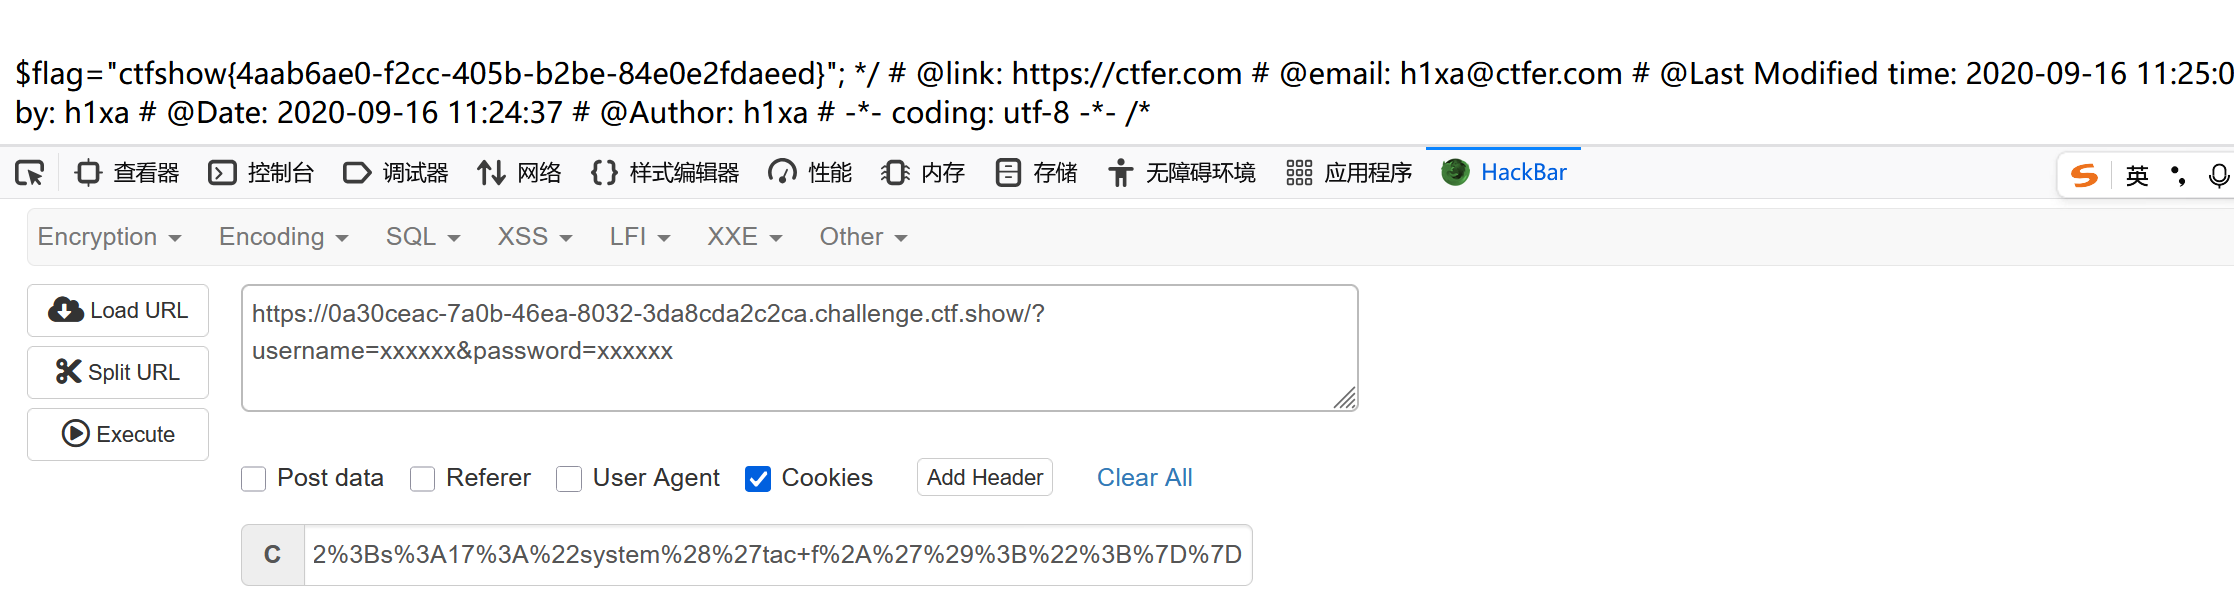Screen dimensions: 2234x606
Task: Open the SQL payloads dropdown
Action: [x=421, y=236]
